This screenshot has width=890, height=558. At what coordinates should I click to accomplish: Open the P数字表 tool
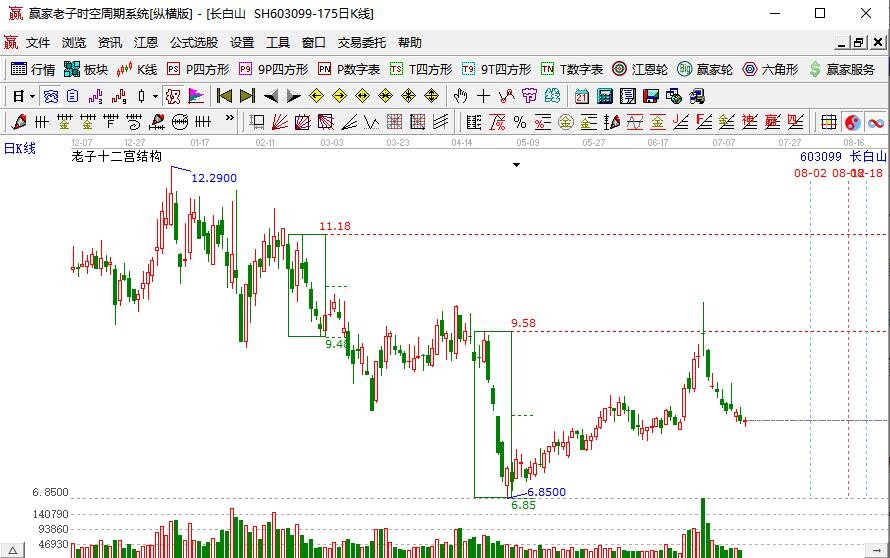(349, 69)
